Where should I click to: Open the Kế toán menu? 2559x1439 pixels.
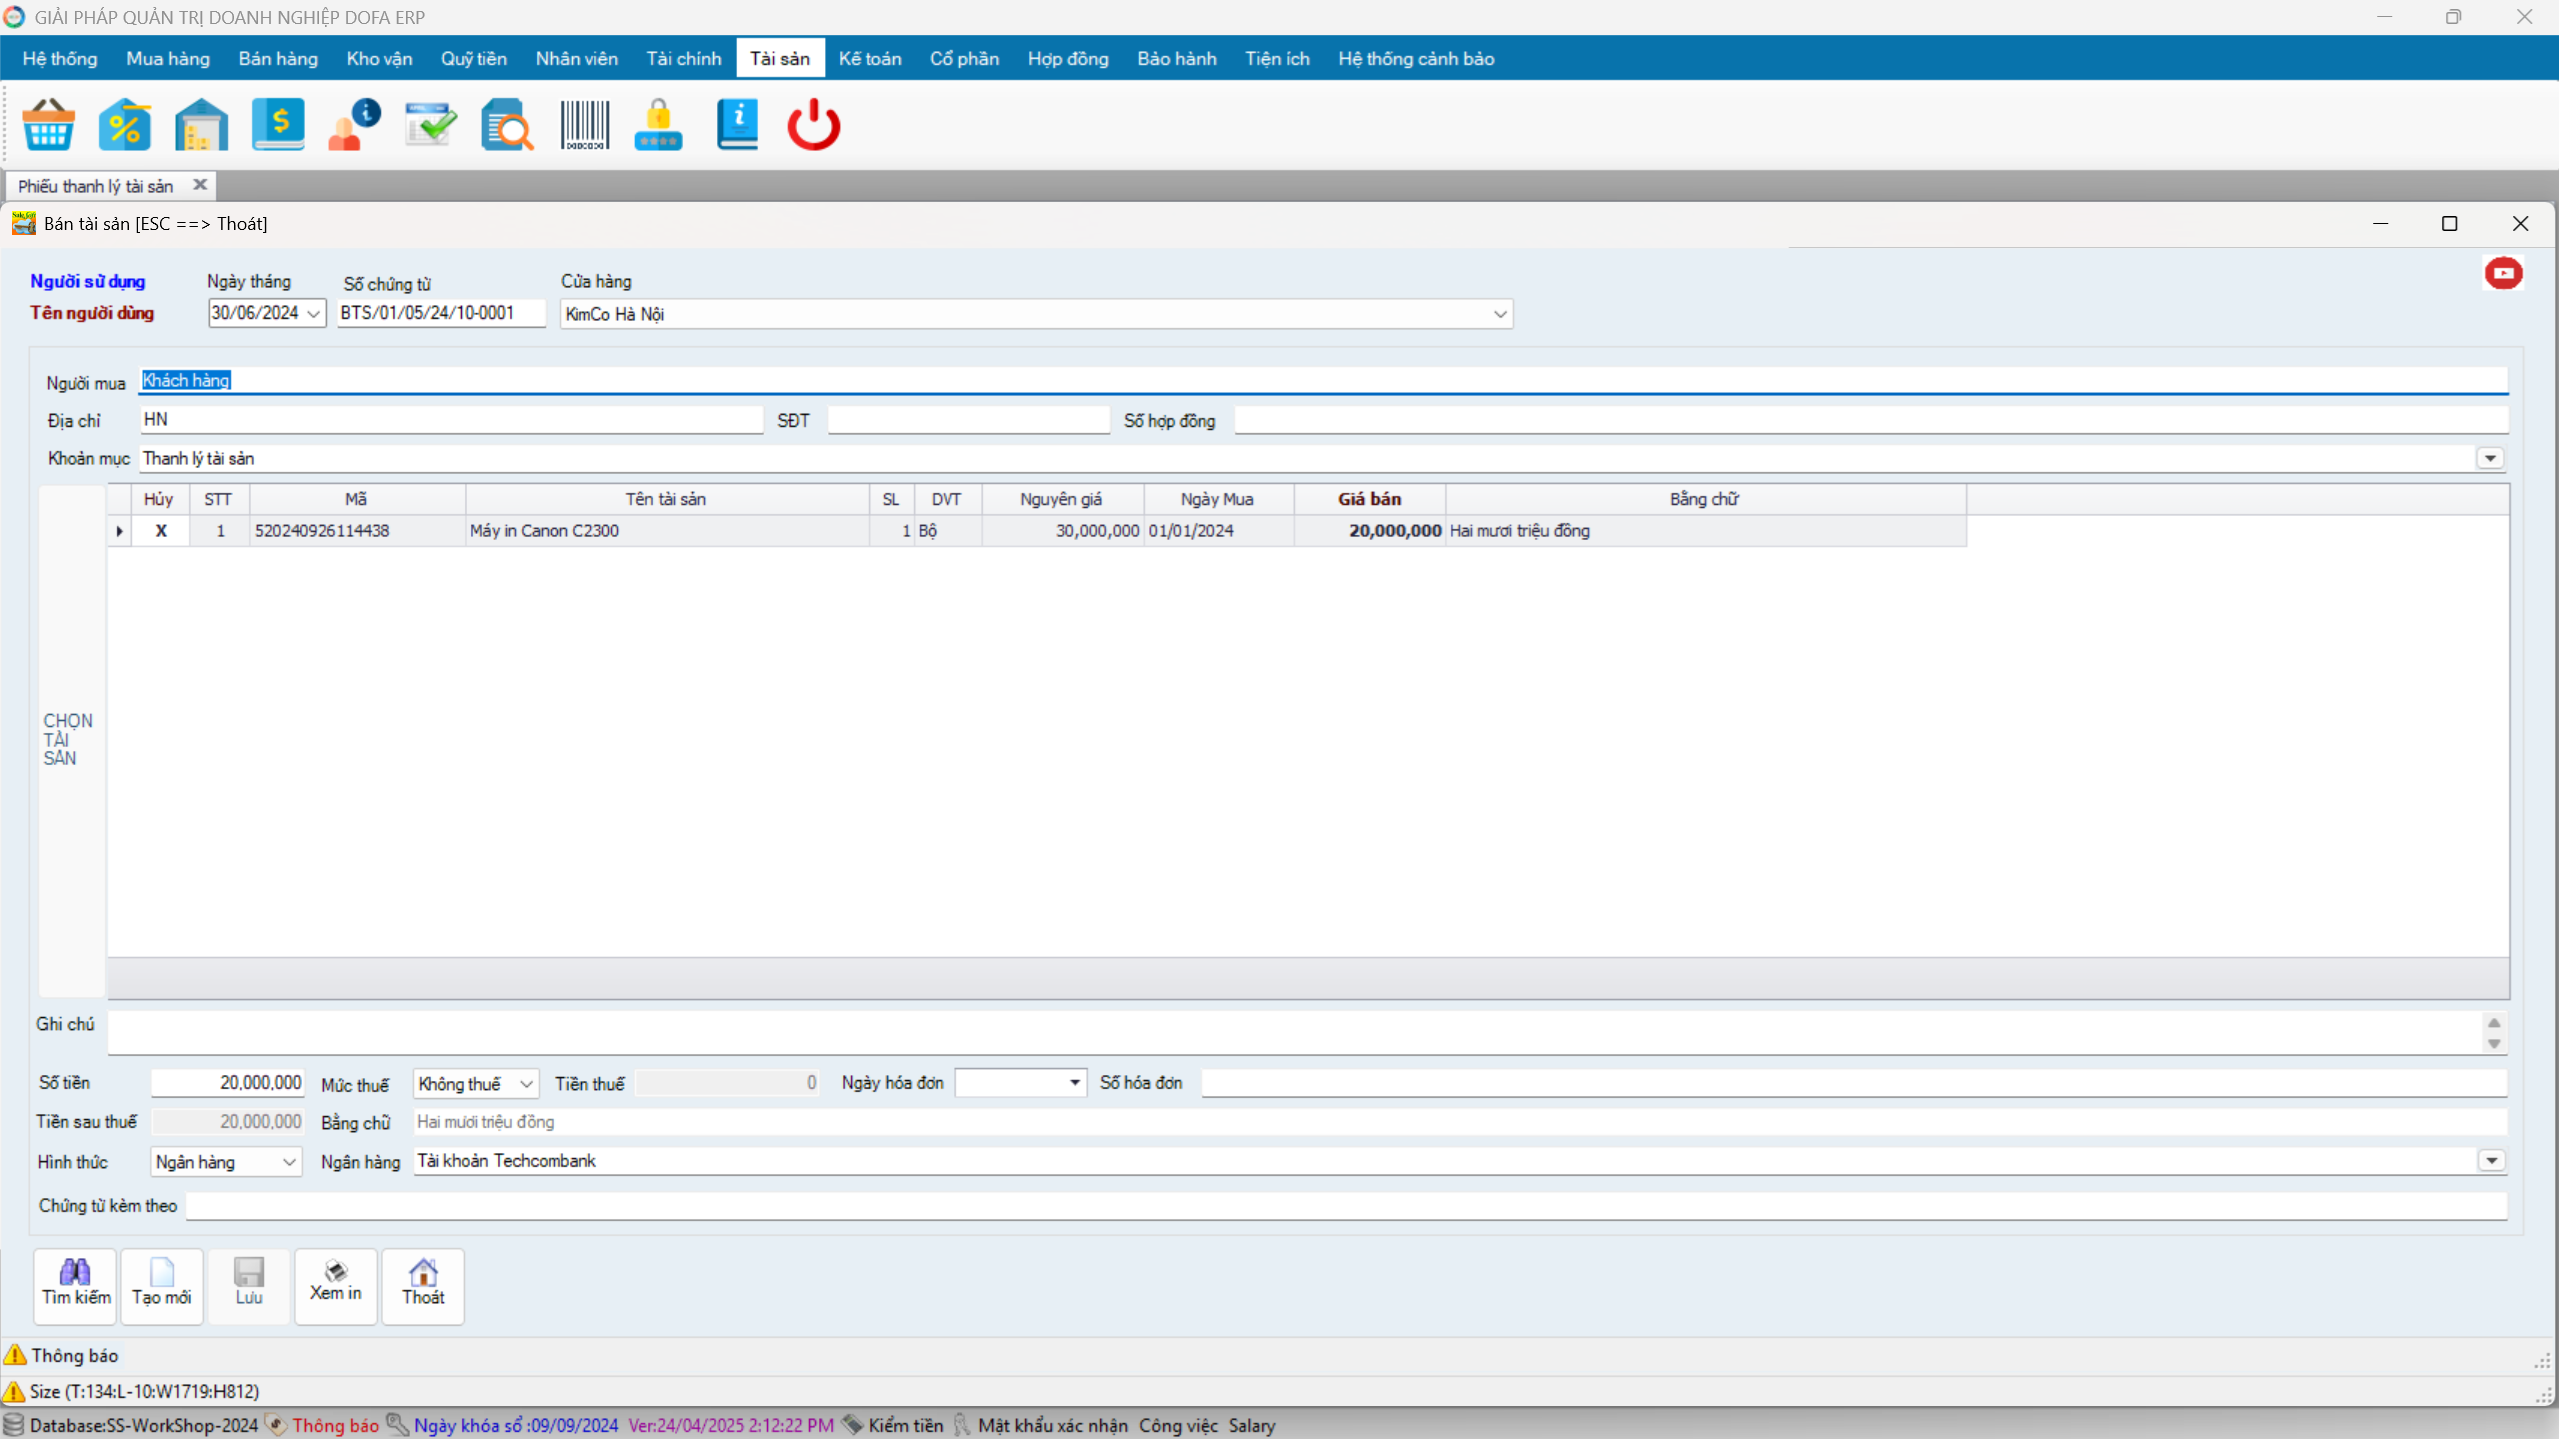[x=870, y=59]
